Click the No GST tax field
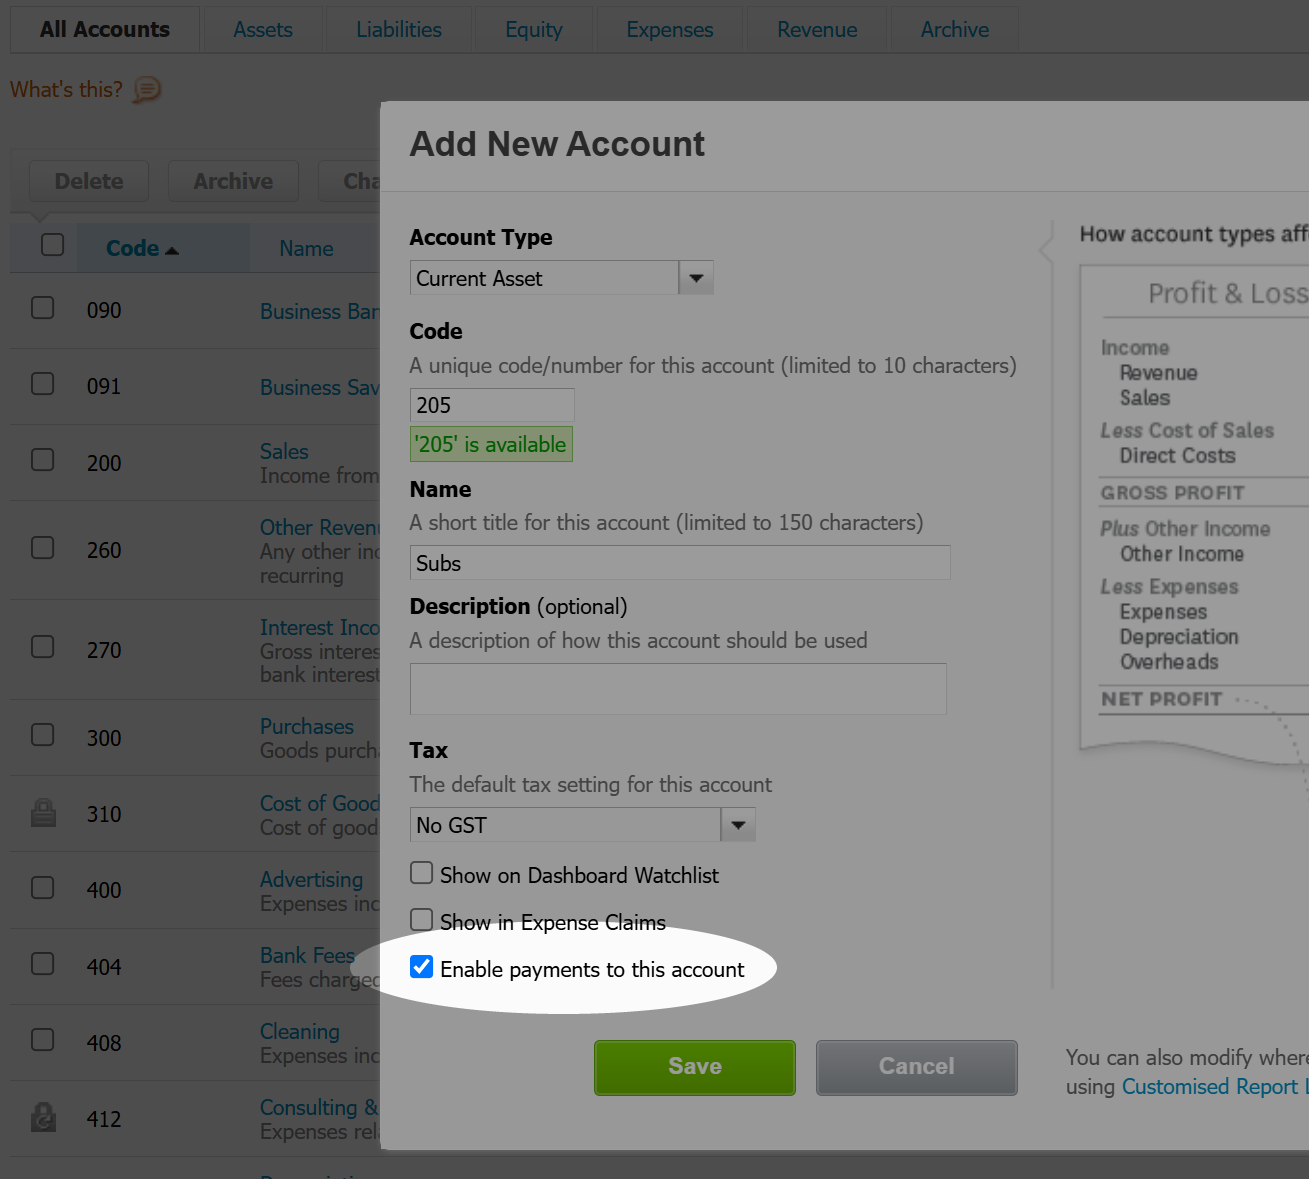Image resolution: width=1309 pixels, height=1179 pixels. point(565,825)
